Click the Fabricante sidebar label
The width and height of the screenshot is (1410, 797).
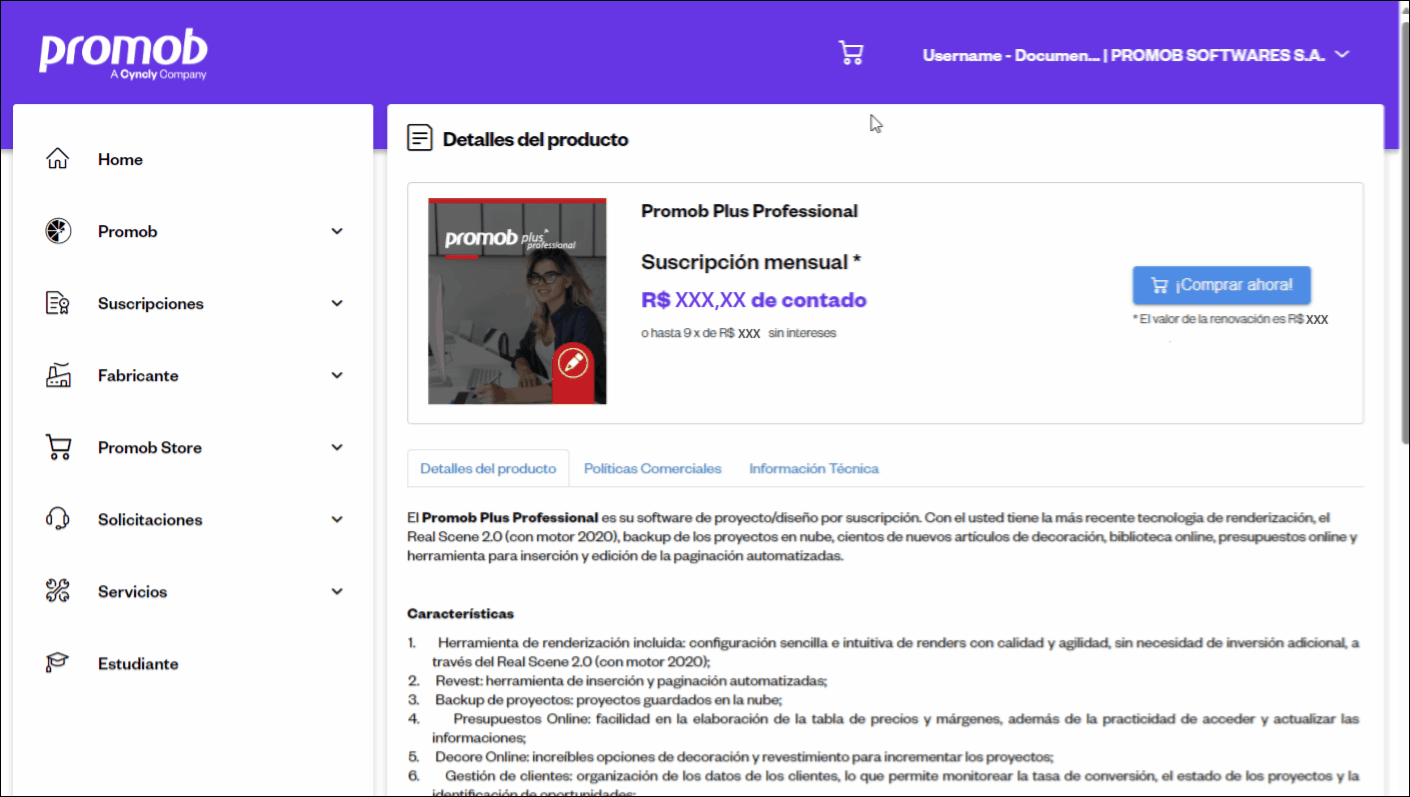[x=138, y=375]
